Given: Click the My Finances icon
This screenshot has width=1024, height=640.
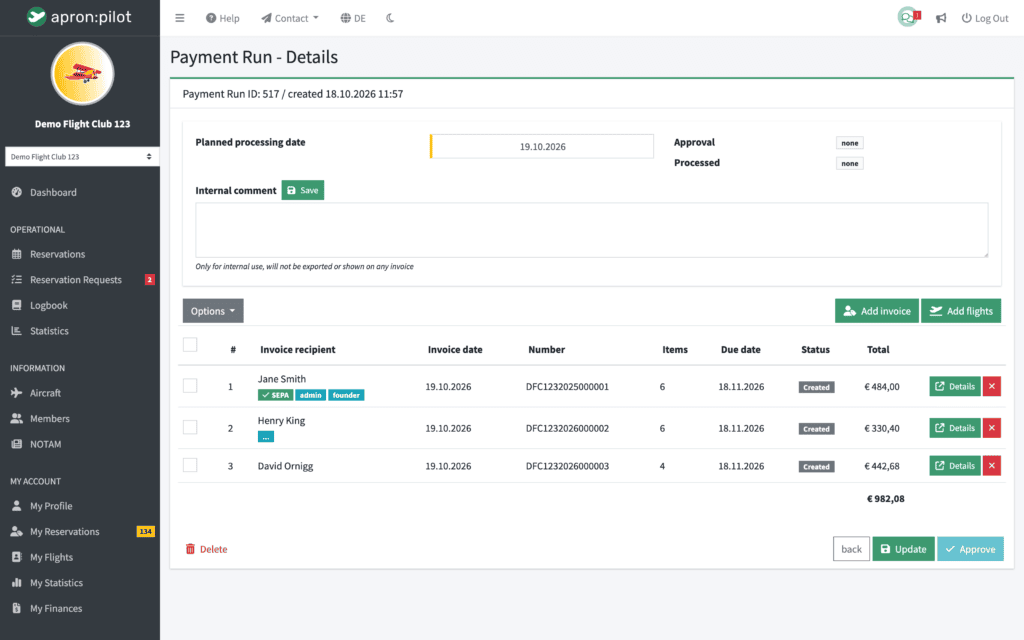Looking at the screenshot, I should [16, 608].
